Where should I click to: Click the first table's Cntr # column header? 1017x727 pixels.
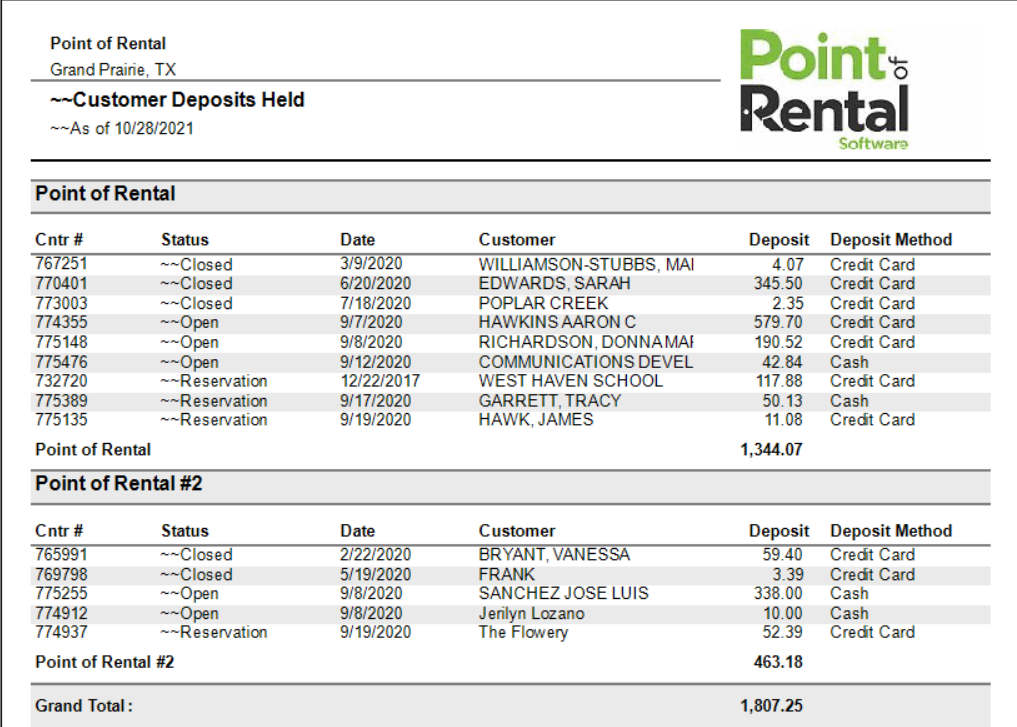point(58,240)
